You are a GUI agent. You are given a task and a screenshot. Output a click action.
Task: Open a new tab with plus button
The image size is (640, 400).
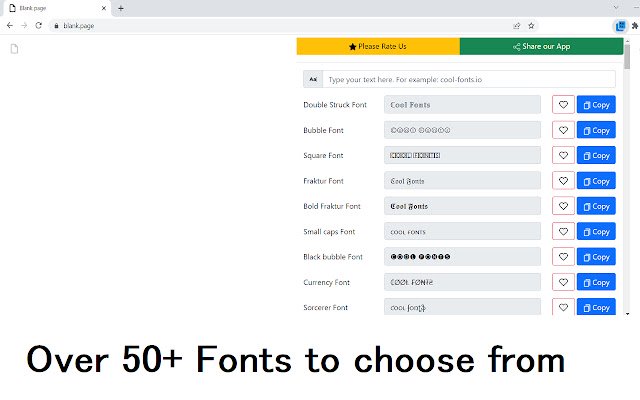point(121,8)
